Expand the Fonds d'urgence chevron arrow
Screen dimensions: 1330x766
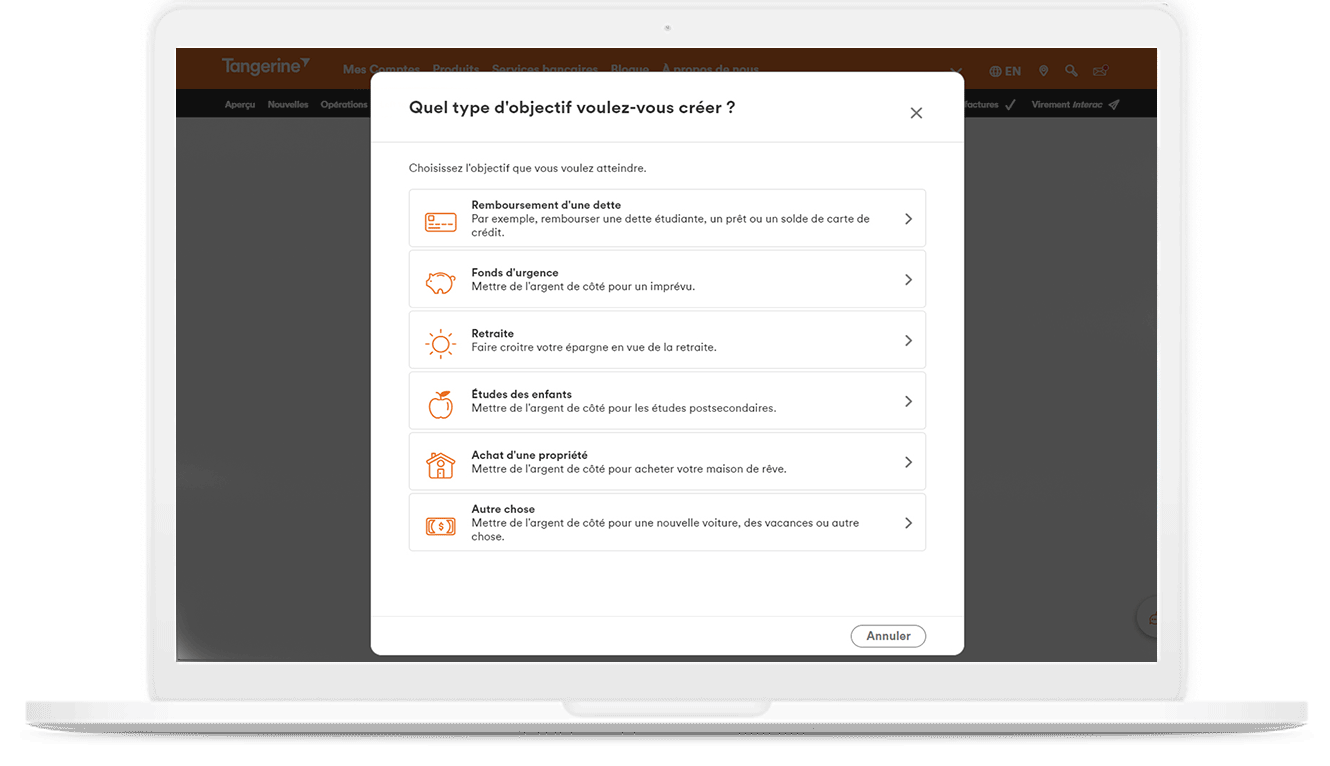(908, 279)
